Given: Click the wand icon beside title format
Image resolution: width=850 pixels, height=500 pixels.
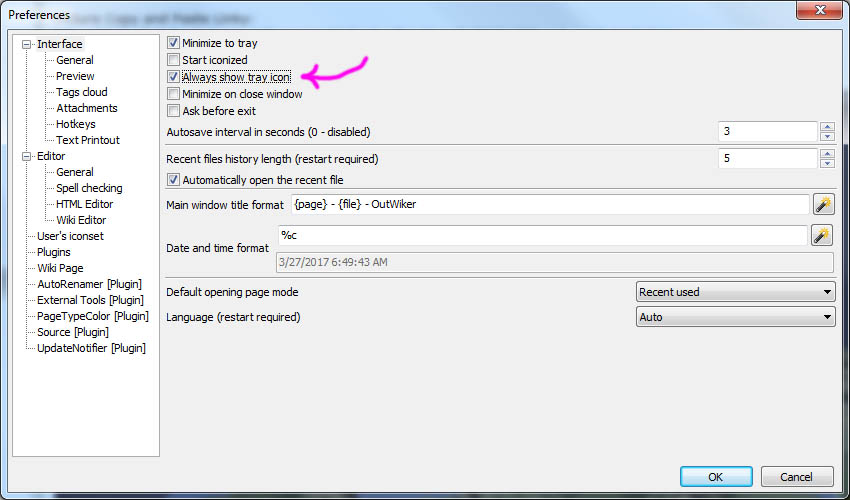Looking at the screenshot, I should click(x=823, y=204).
